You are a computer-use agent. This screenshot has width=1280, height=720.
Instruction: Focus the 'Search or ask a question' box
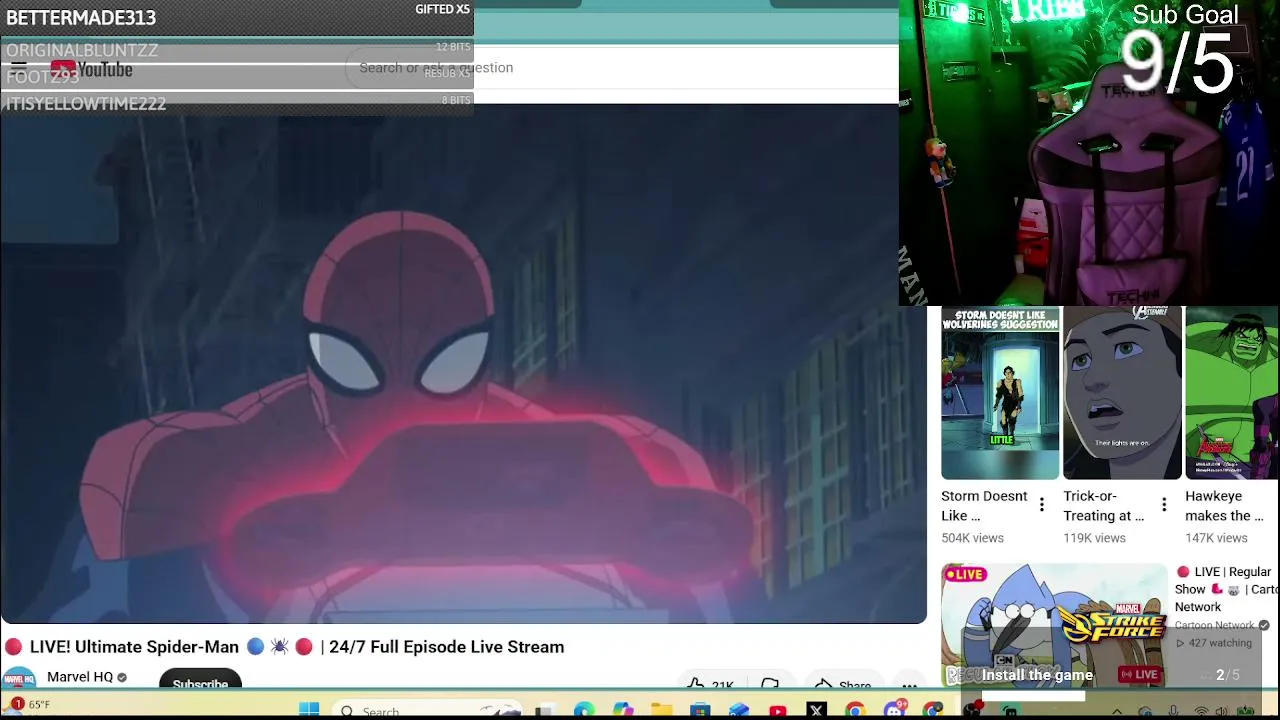click(x=620, y=67)
